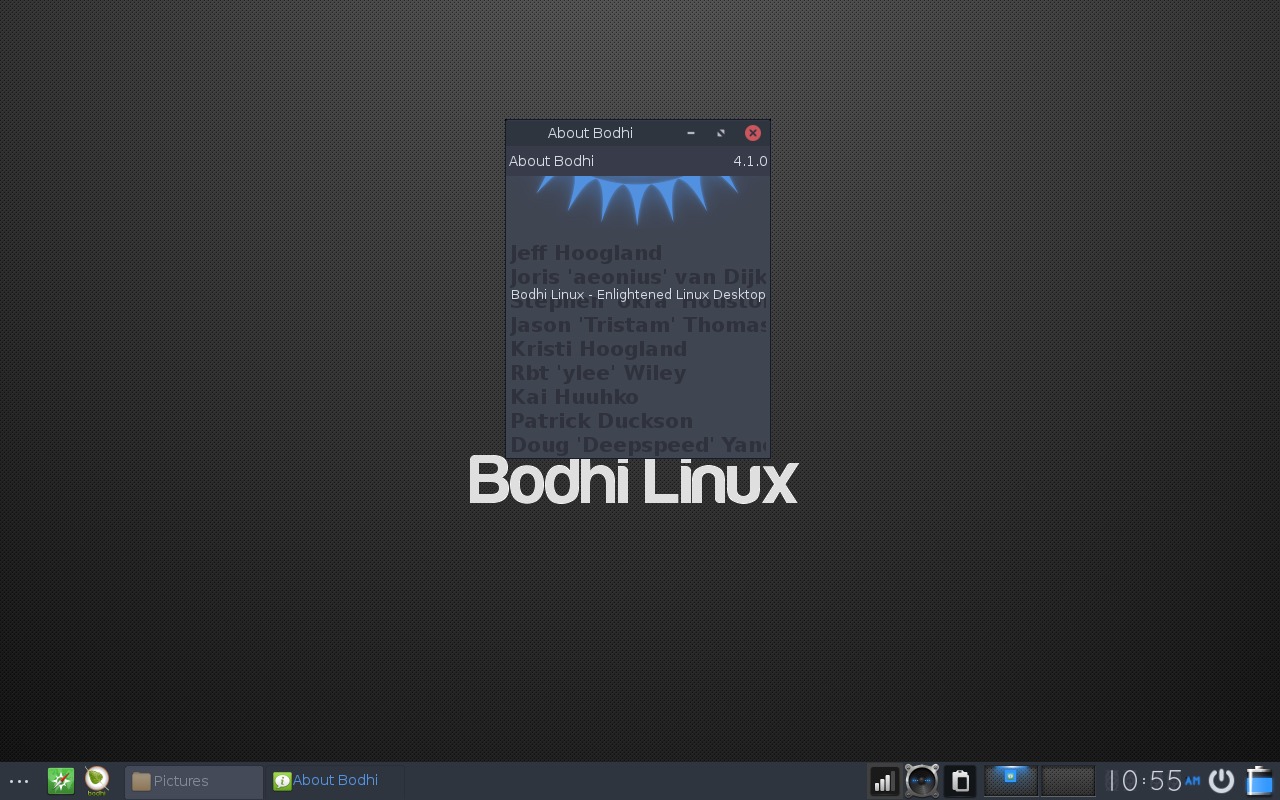
Task: Click the battery status icon
Action: [1259, 781]
